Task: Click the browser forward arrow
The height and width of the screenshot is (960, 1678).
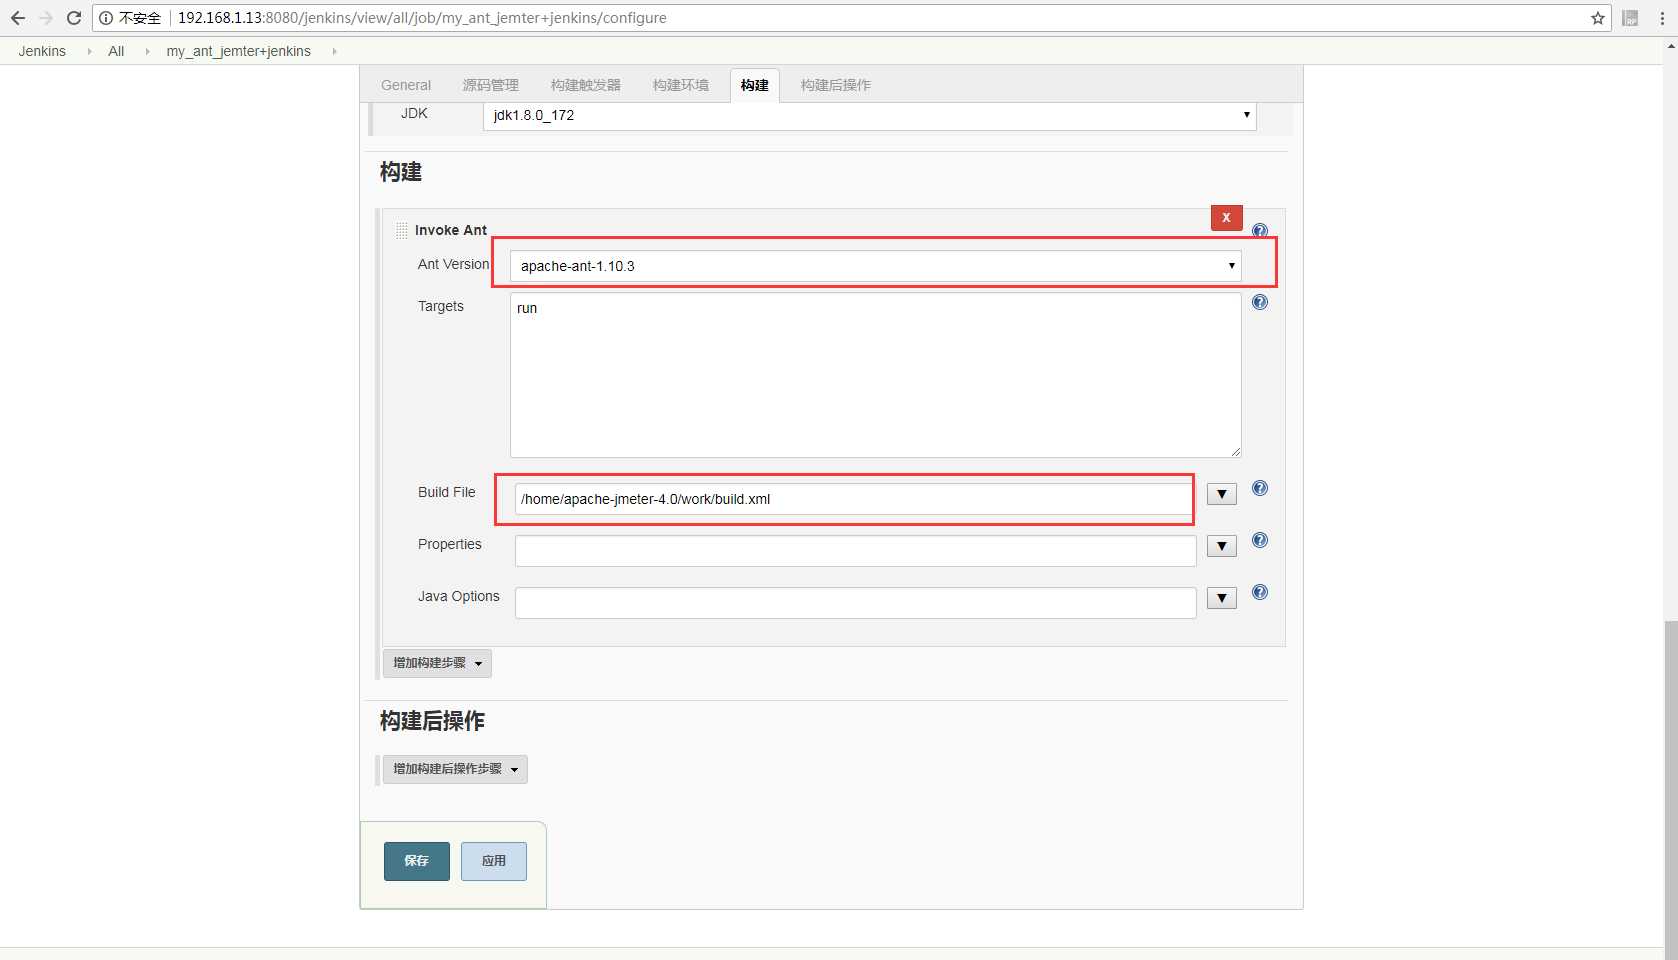Action: [x=46, y=18]
